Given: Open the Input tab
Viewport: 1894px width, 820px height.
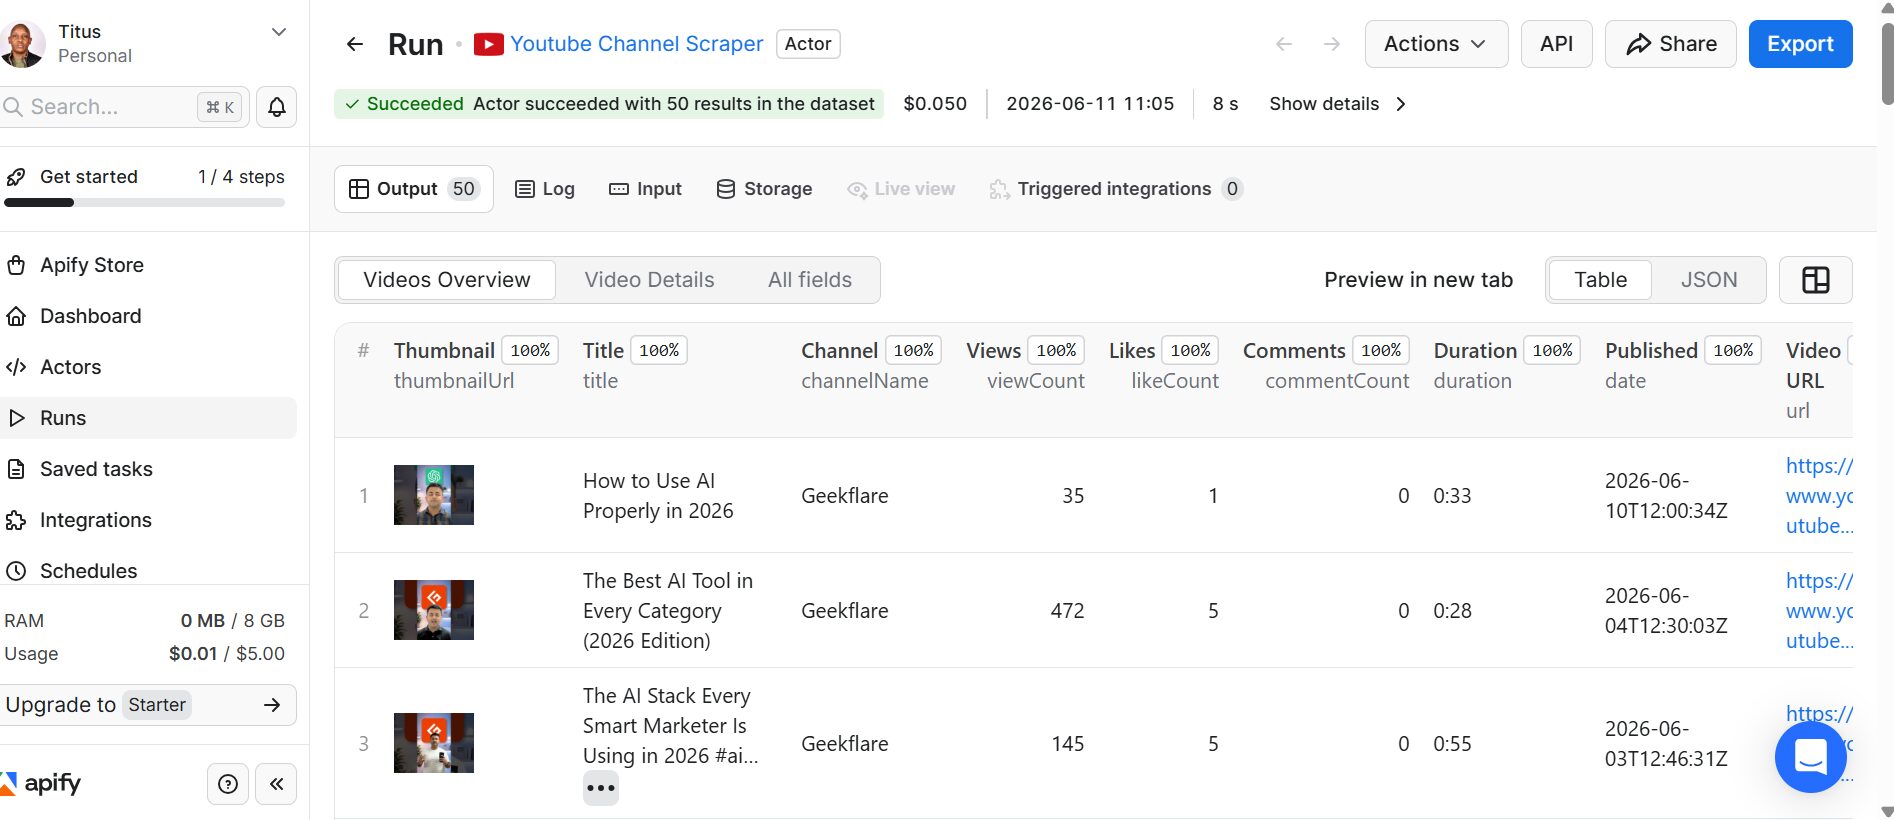Looking at the screenshot, I should point(645,189).
